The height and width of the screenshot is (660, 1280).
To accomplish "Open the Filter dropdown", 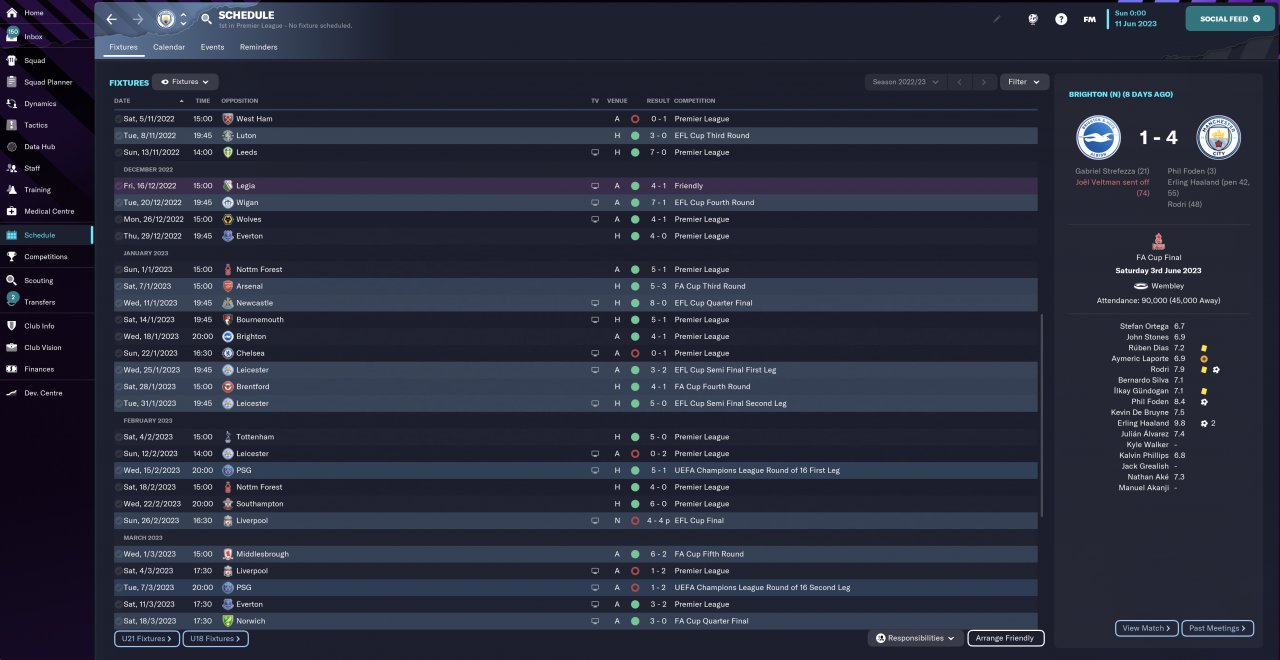I will coord(1023,82).
